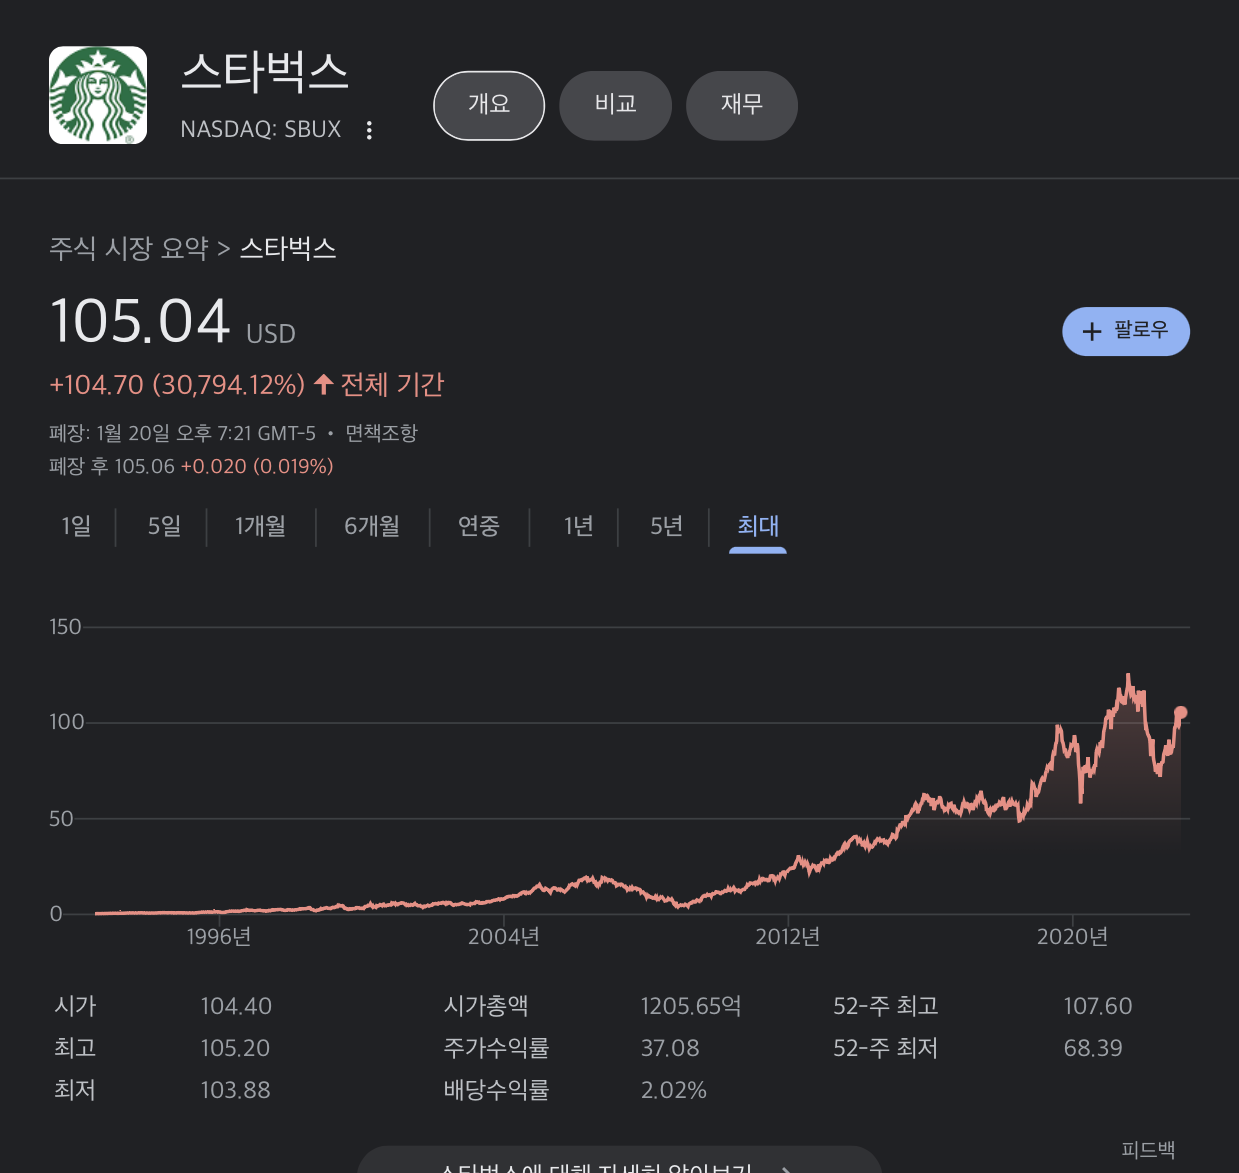This screenshot has width=1239, height=1173.
Task: Open the three-dot menu beside NASDAQ: SBUX
Action: 369,130
